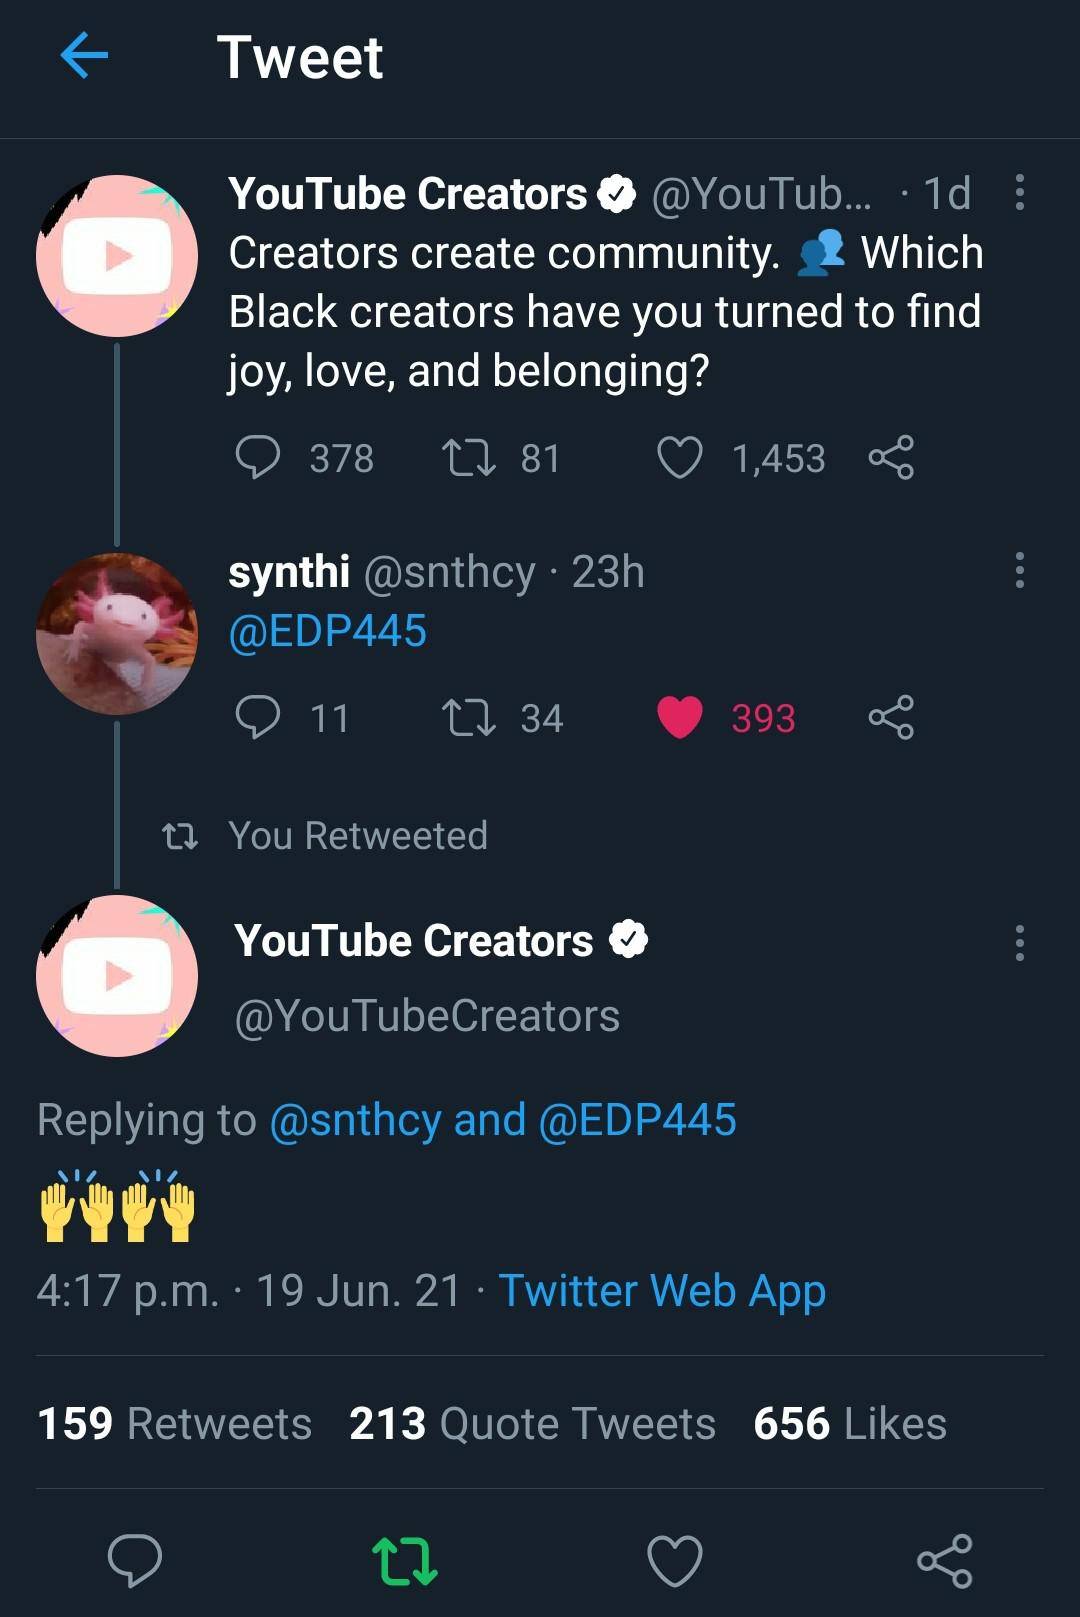Screen dimensions: 1080x1617
Task: Open the share icon on synthi's tweet
Action: 891,718
